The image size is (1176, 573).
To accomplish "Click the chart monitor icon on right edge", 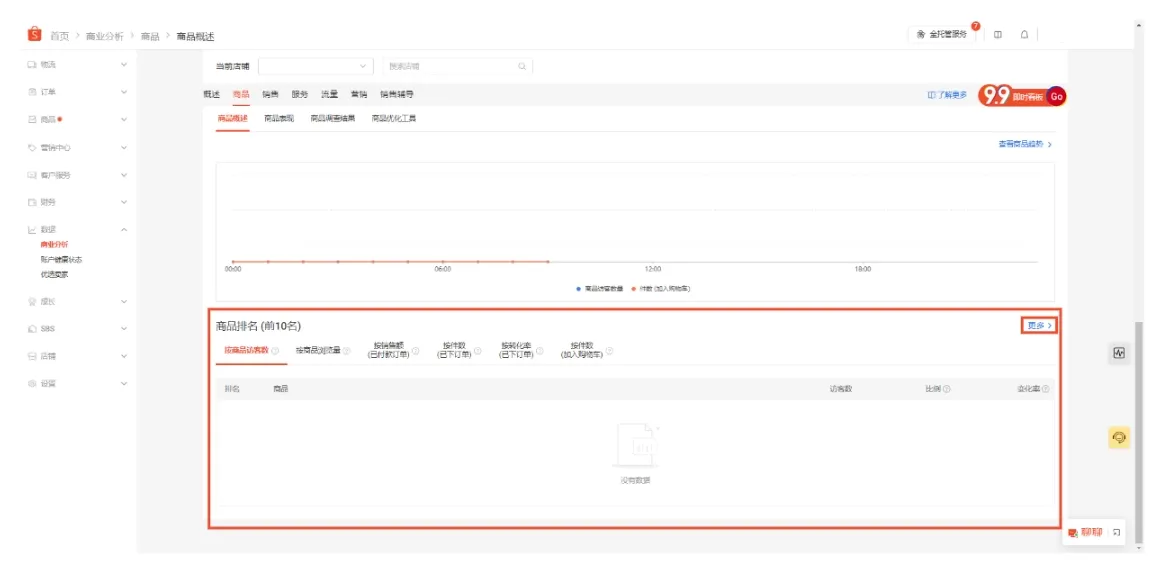I will click(1119, 353).
